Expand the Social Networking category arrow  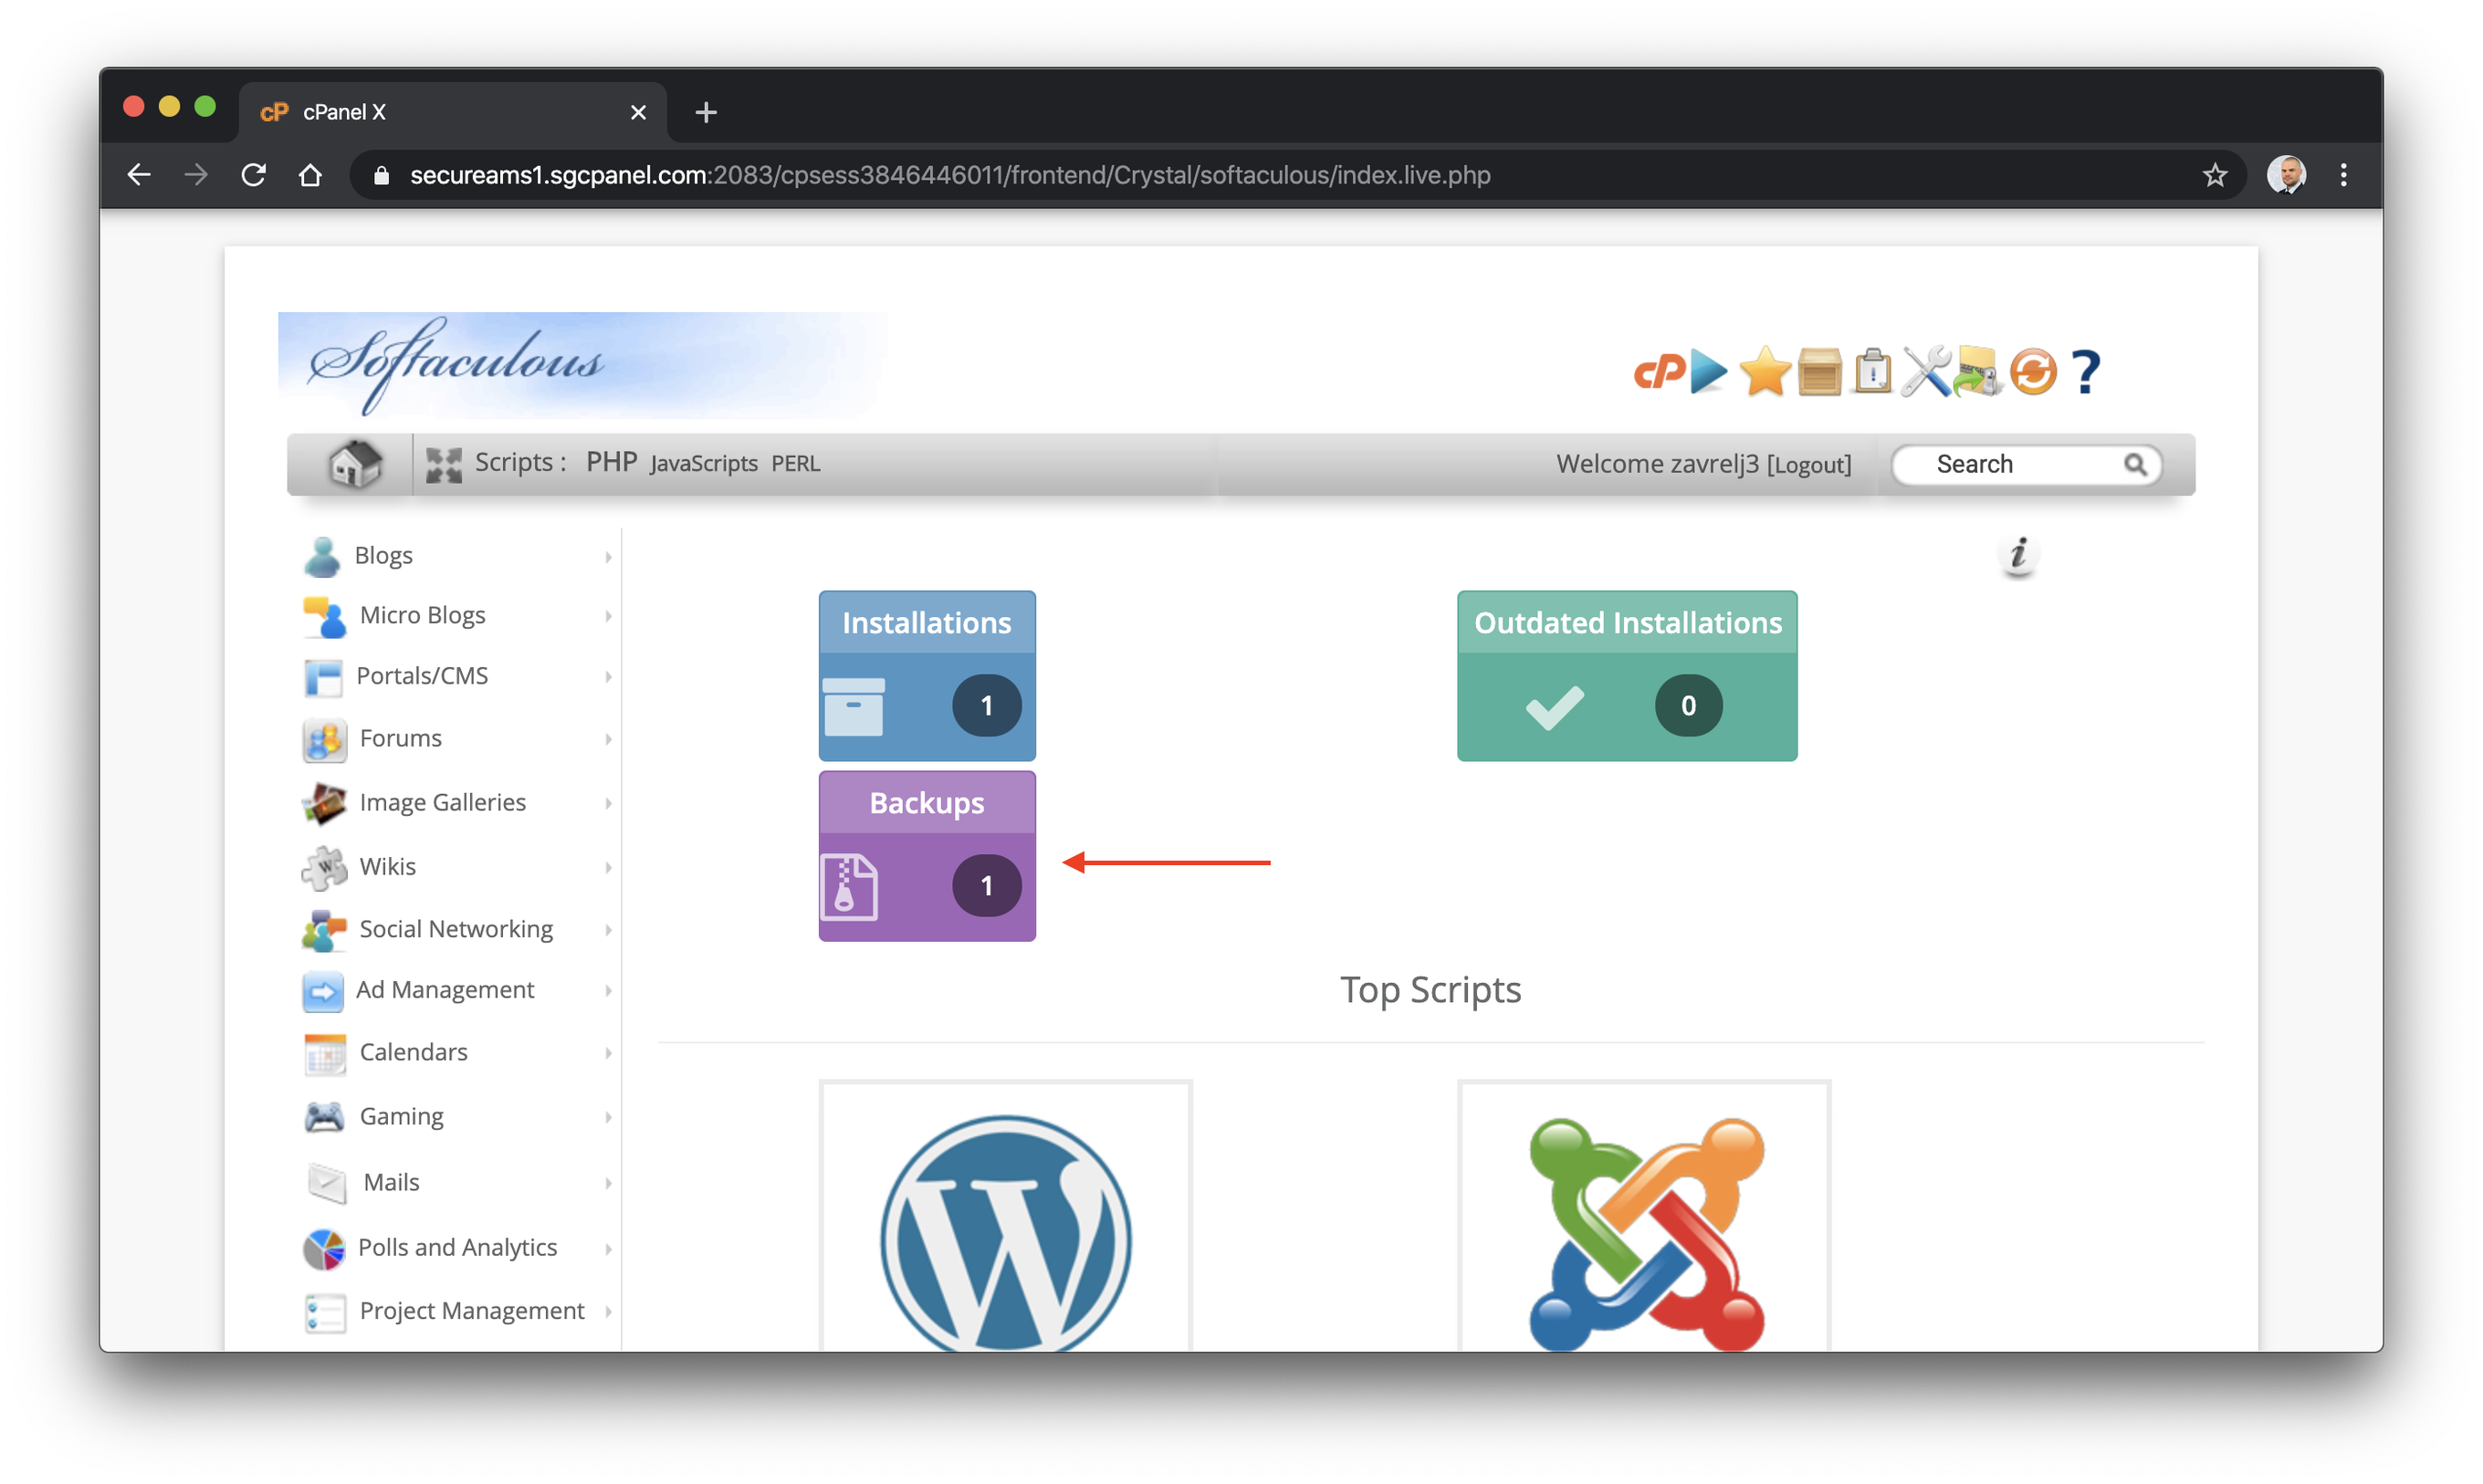tap(607, 930)
